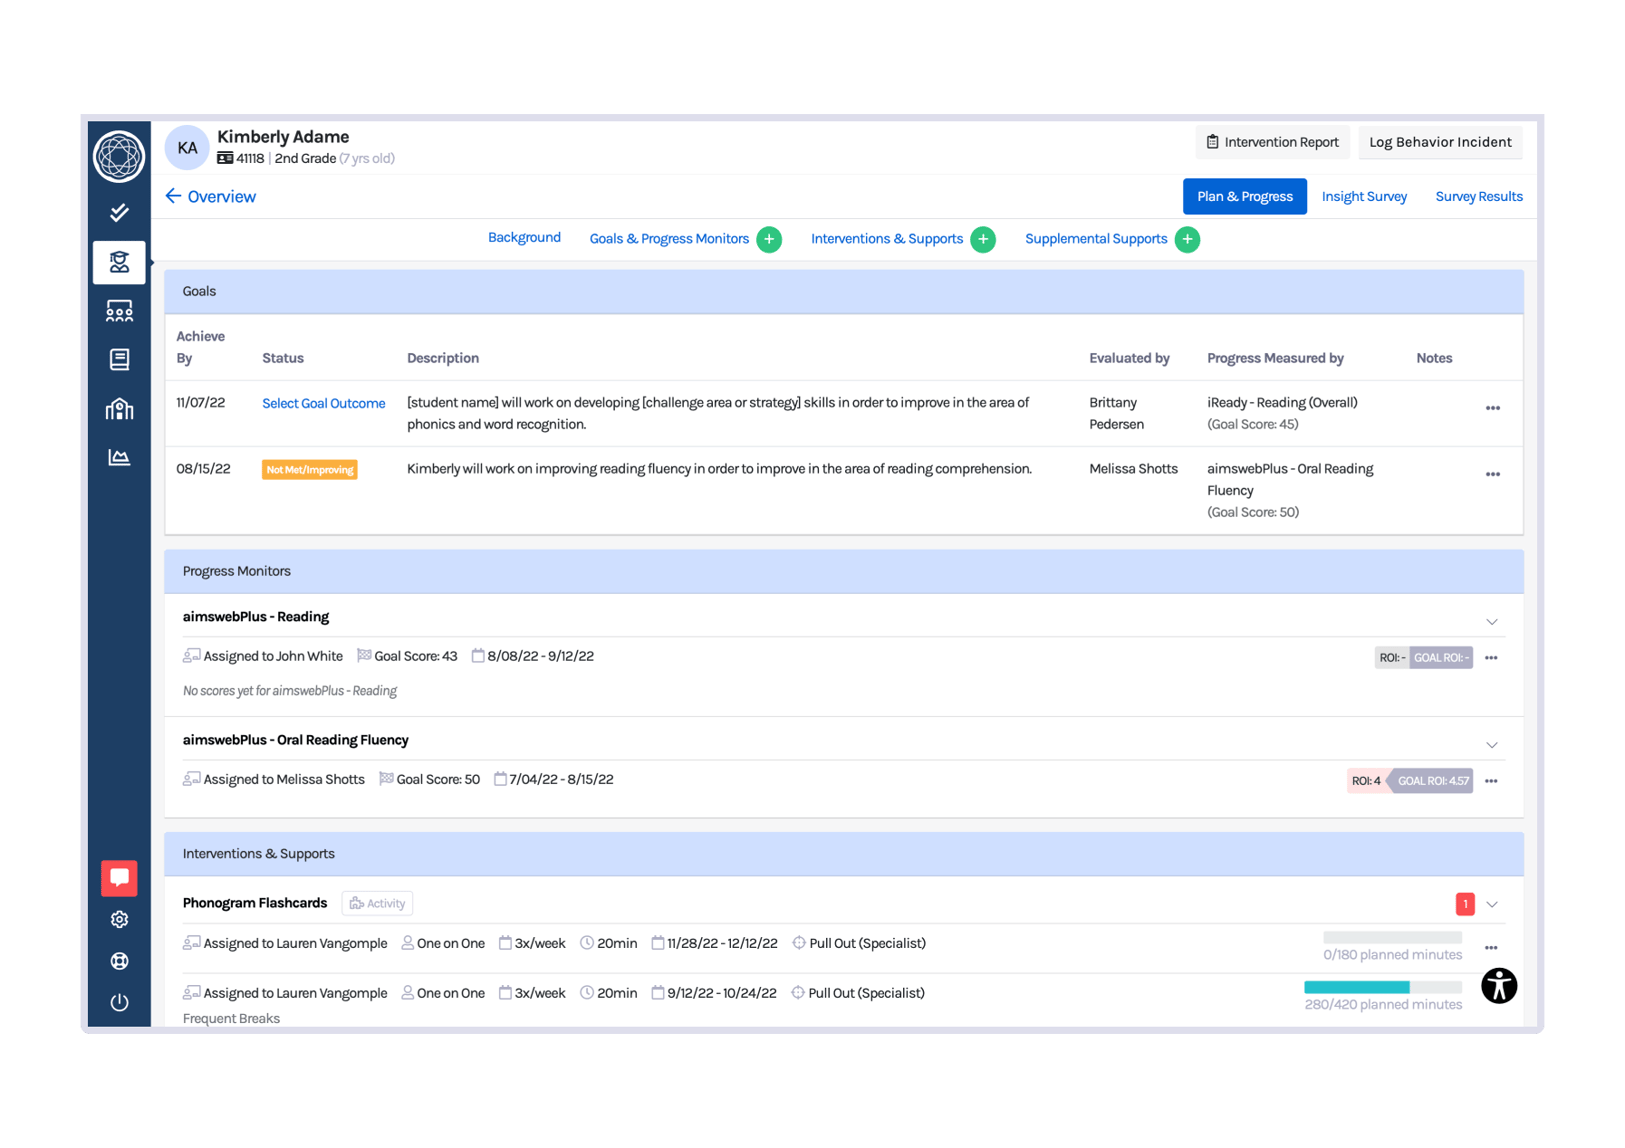
Task: Click the Log Behavior Incident button
Action: (1440, 142)
